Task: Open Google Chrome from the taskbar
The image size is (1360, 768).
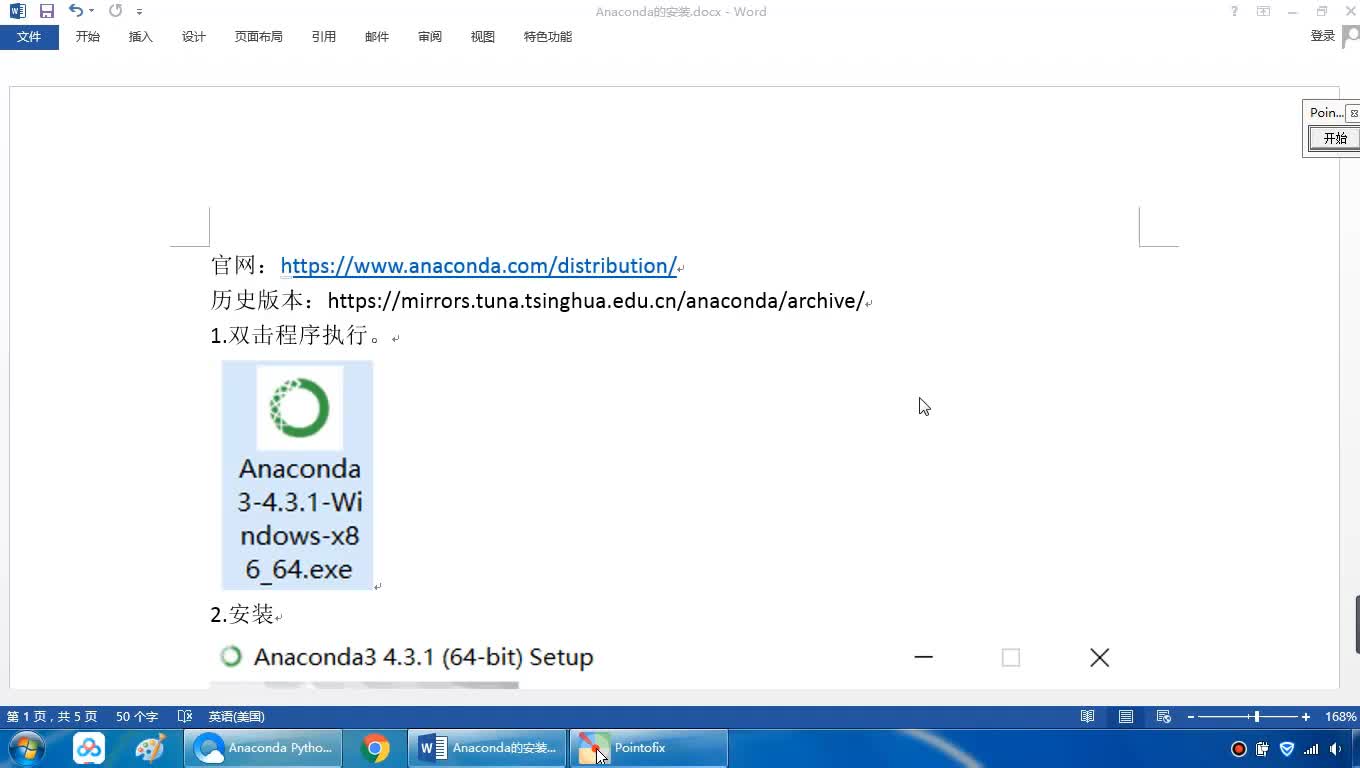Action: click(x=376, y=748)
